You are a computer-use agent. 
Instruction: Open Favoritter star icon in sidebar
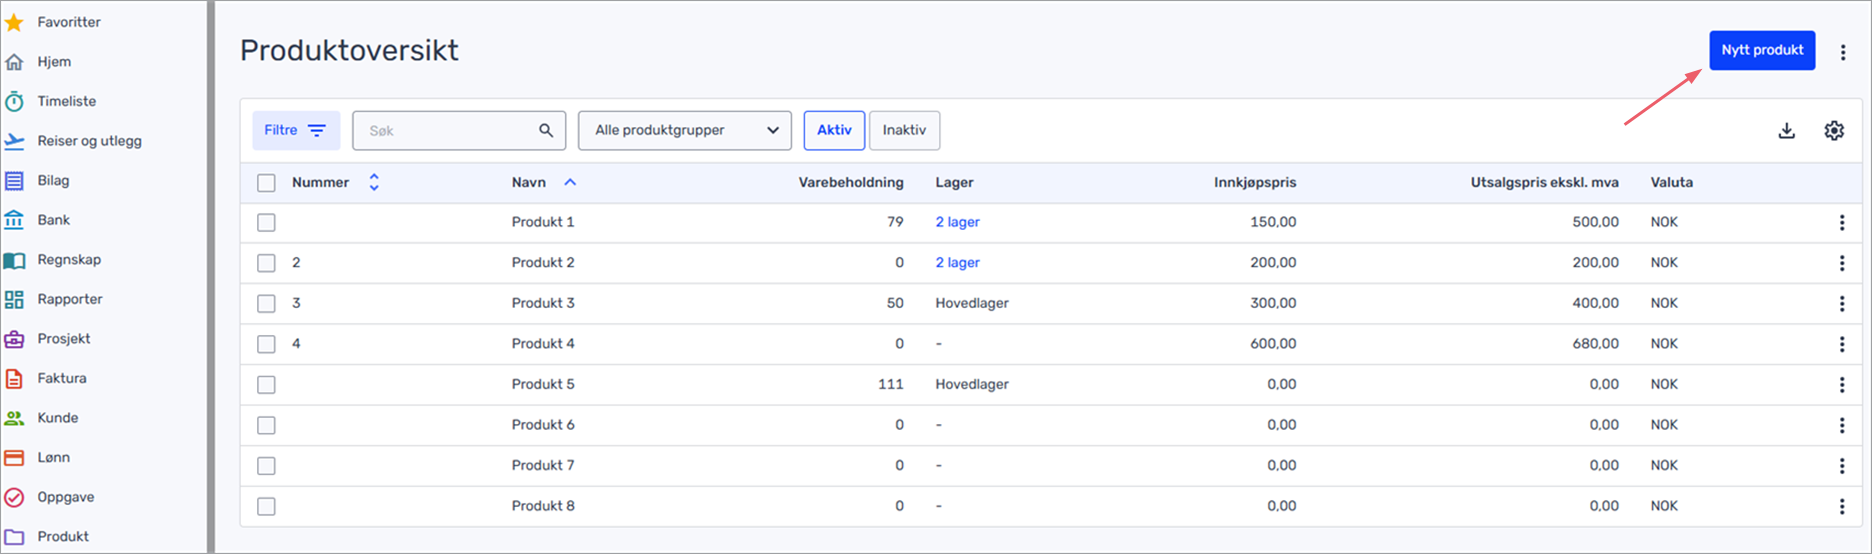click(x=14, y=22)
